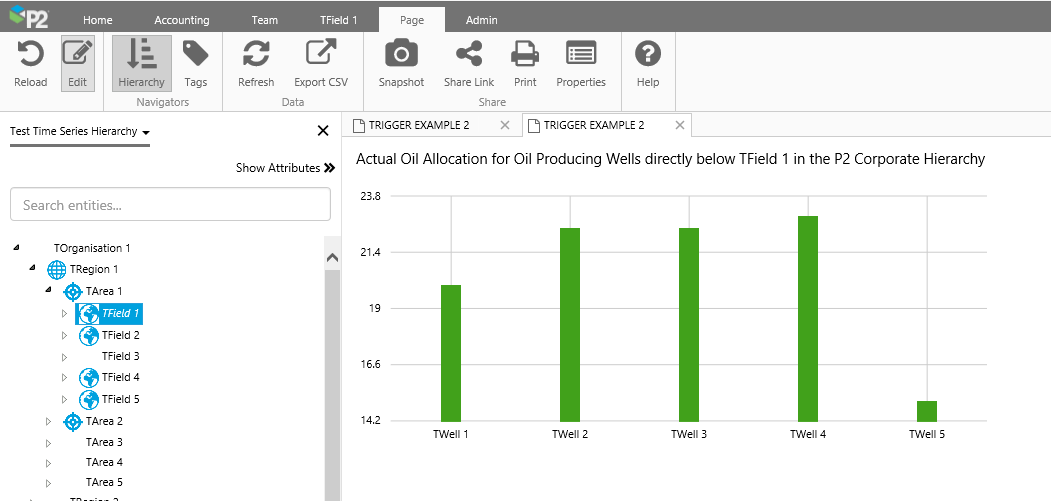
Task: Collapse the TArea 1 tree node
Action: [x=48, y=290]
